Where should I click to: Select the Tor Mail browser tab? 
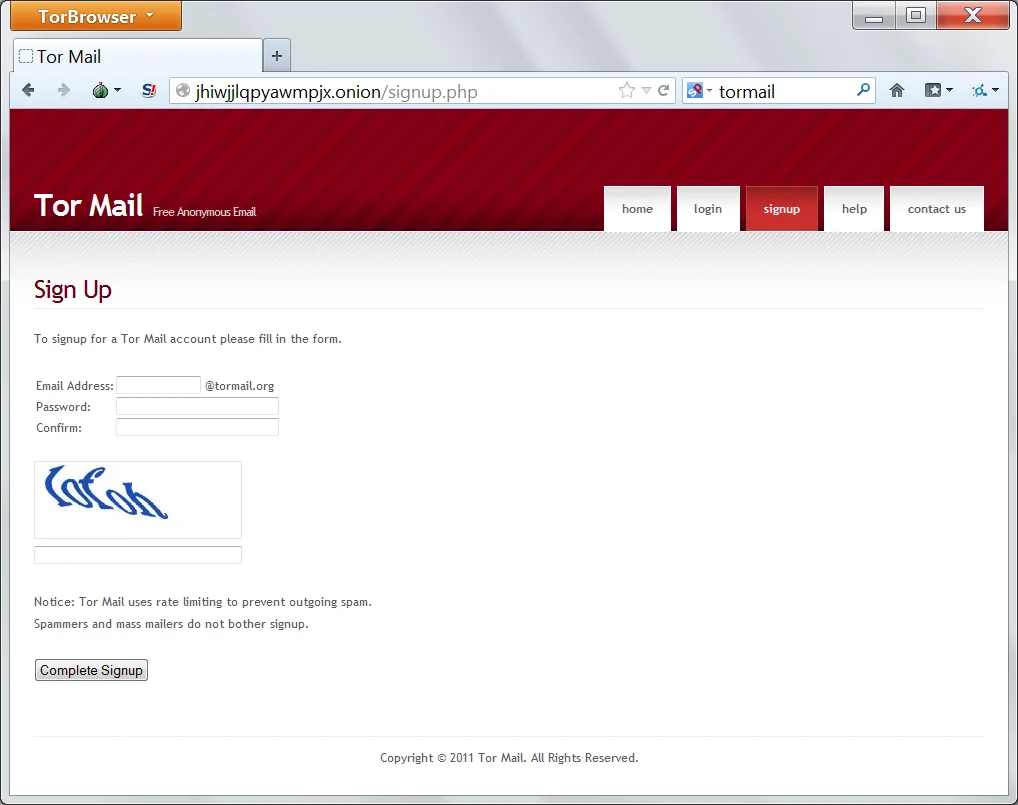click(x=138, y=56)
